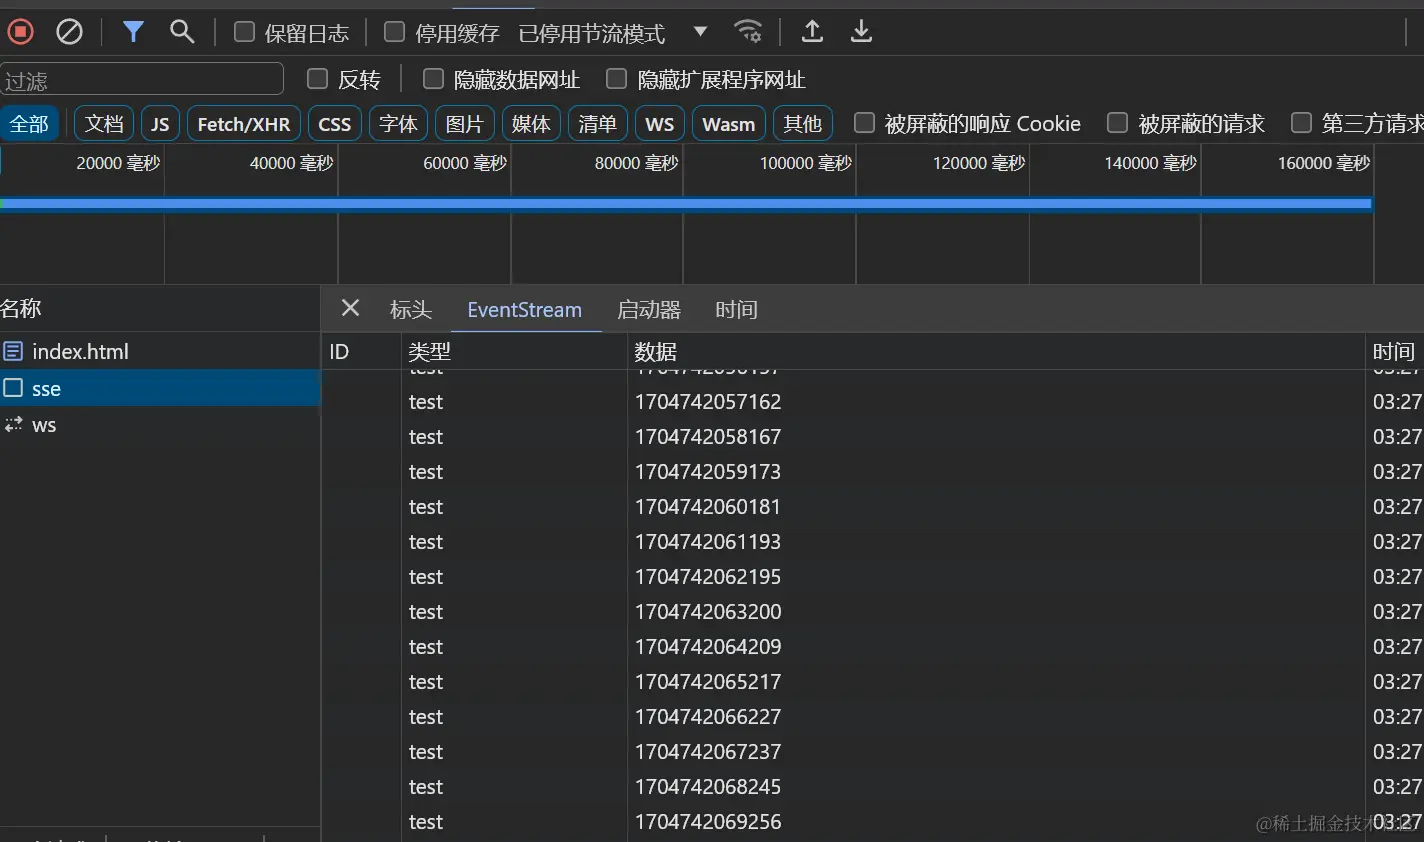Import HAR file with upload arrow

pos(812,32)
